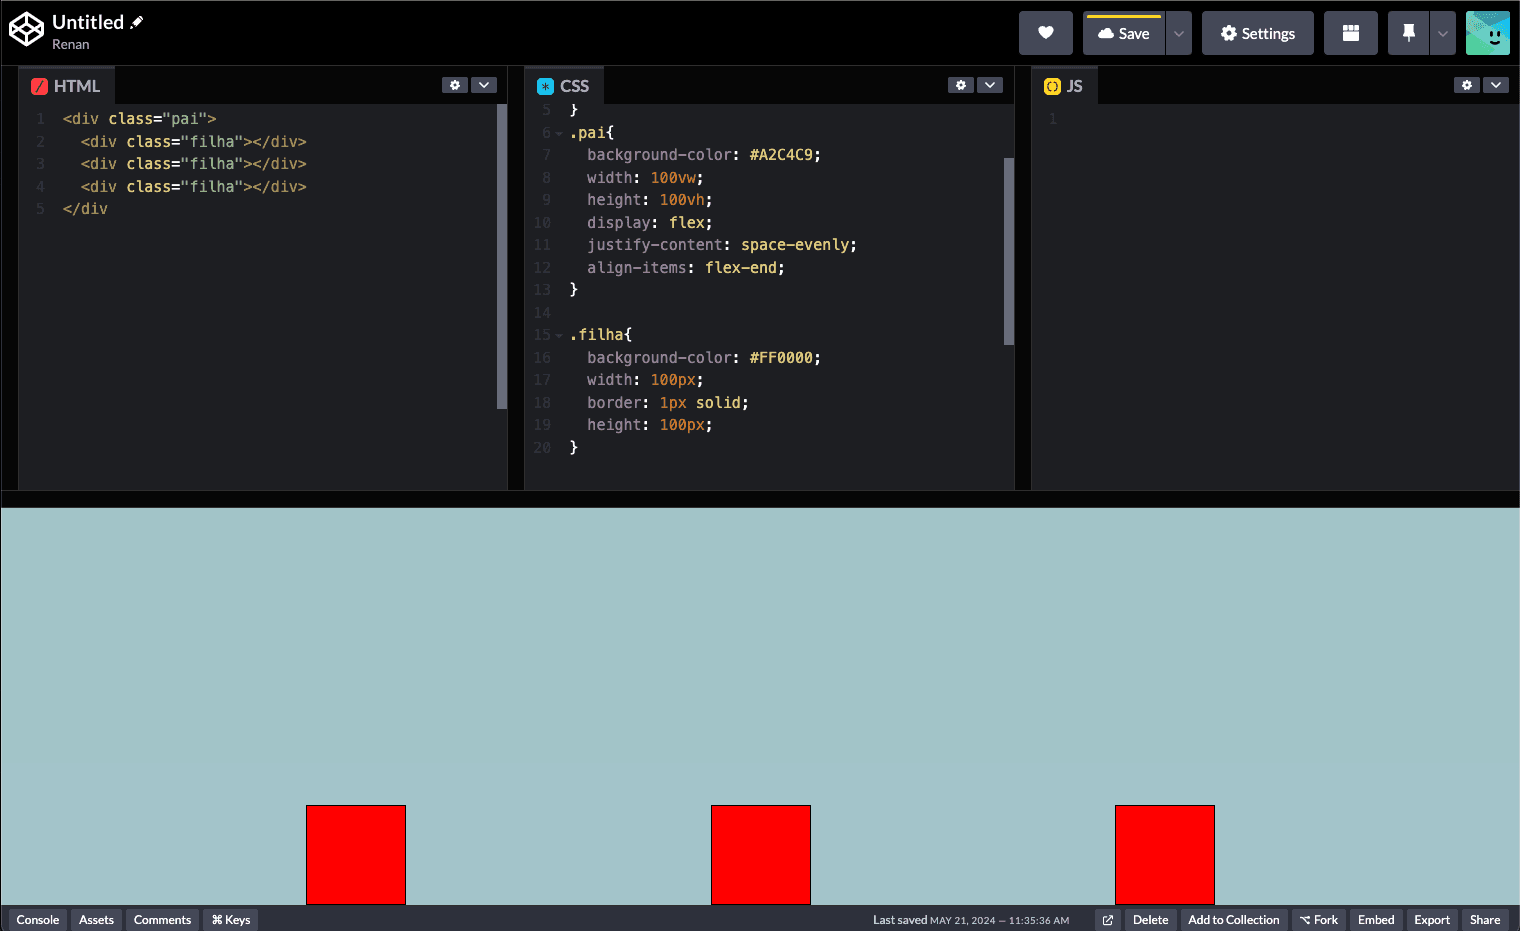The width and height of the screenshot is (1520, 931).
Task: Fork this pen
Action: (1319, 920)
